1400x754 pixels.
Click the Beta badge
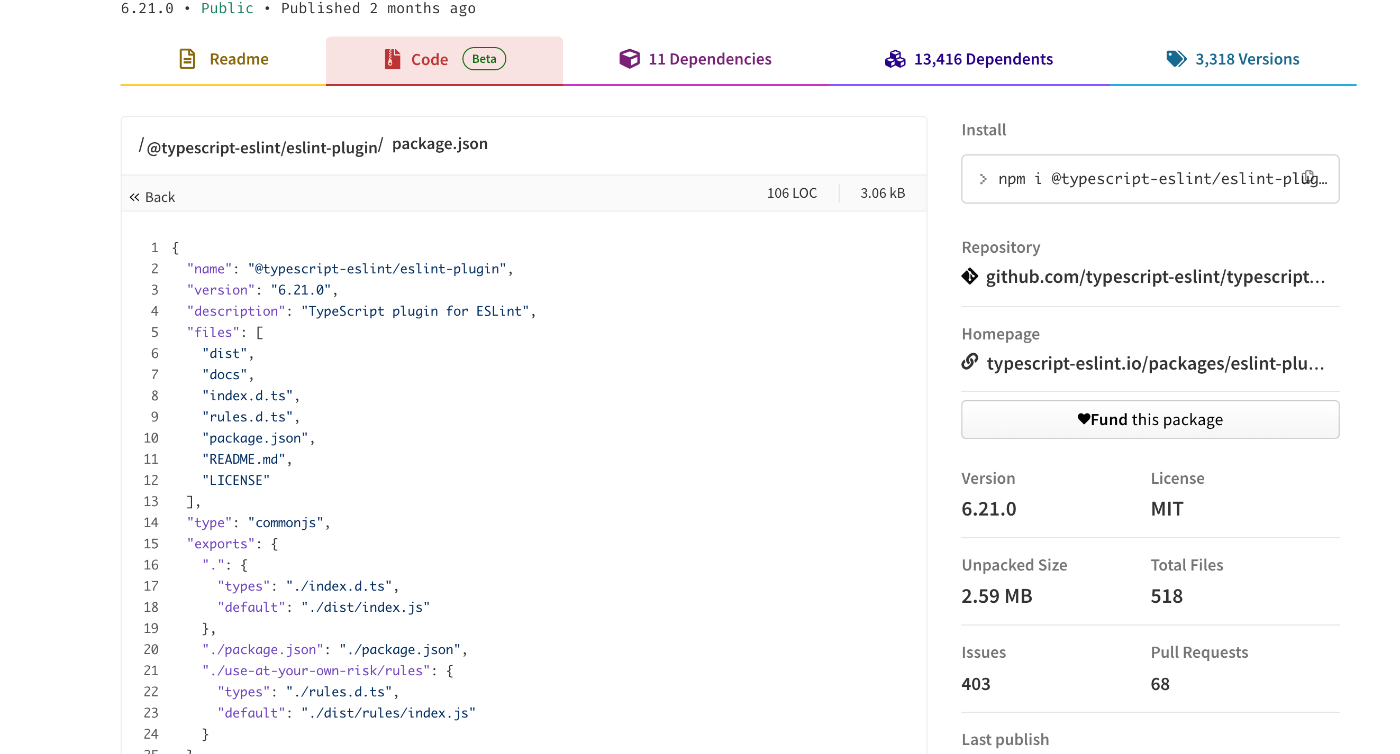pyautogui.click(x=484, y=59)
